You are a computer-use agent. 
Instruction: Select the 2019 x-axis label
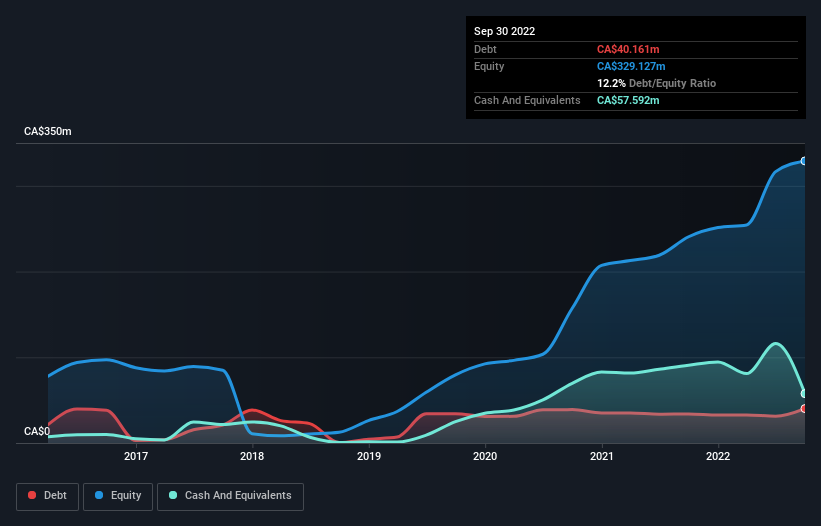click(369, 456)
